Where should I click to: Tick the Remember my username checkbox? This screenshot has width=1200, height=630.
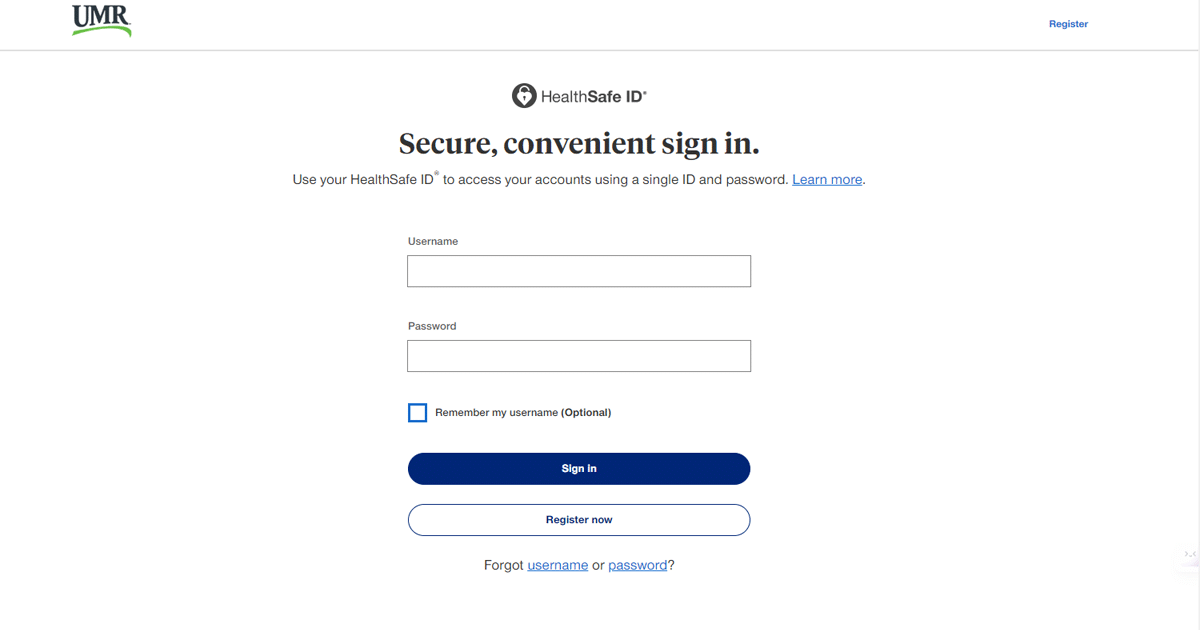[418, 413]
